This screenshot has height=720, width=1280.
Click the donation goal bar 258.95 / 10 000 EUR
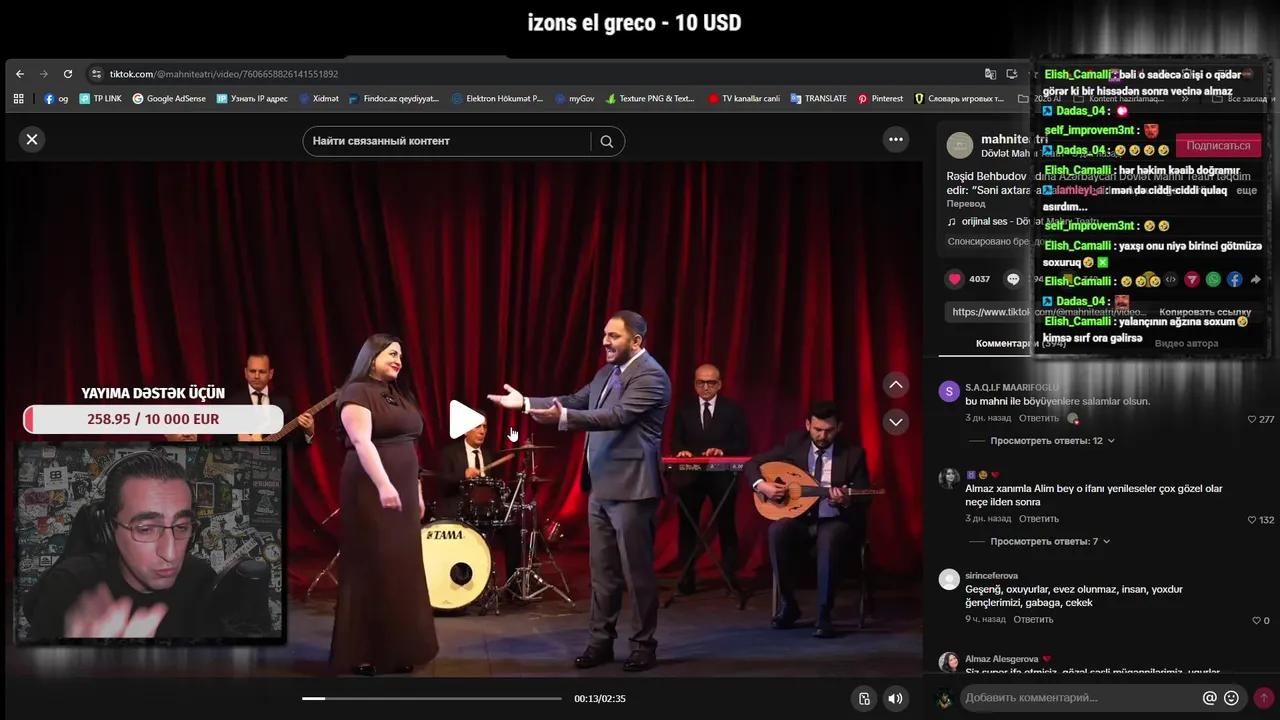click(153, 419)
